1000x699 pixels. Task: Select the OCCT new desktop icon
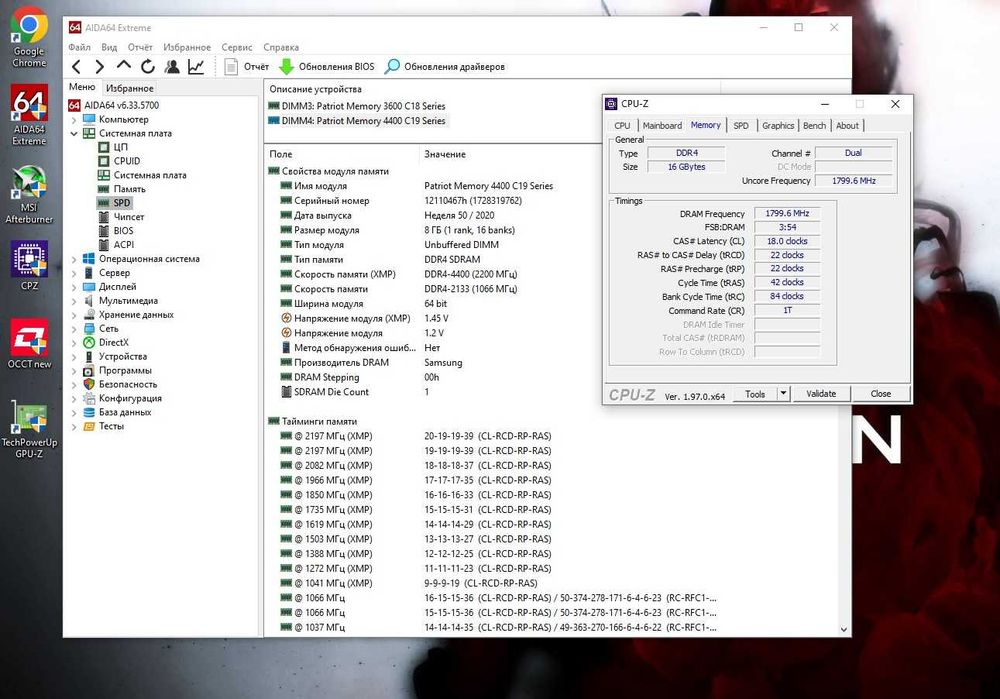pyautogui.click(x=29, y=344)
